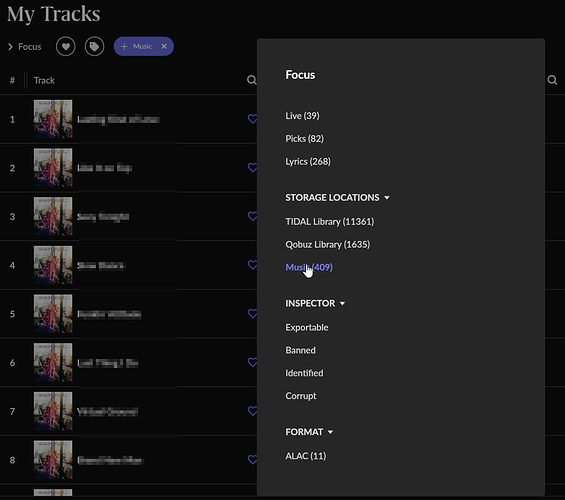Viewport: 565px width, 500px height.
Task: Select Qobuz Library (1635) filter
Action: click(328, 245)
